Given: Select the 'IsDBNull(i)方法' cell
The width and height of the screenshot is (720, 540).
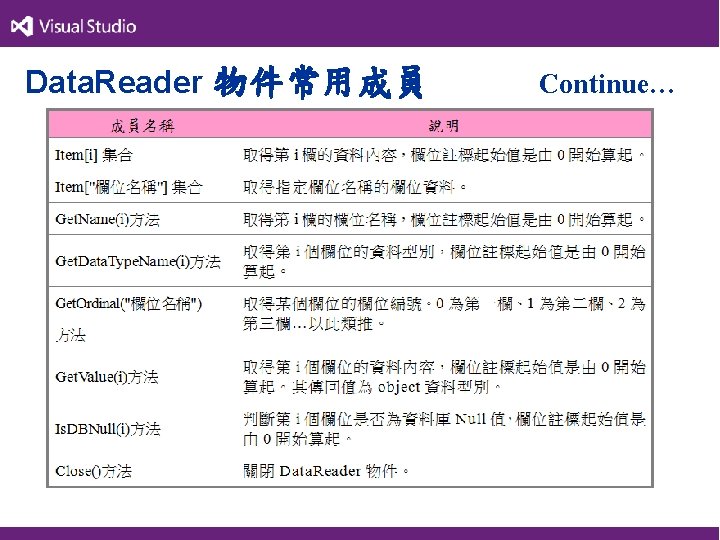Looking at the screenshot, I should point(108,429).
